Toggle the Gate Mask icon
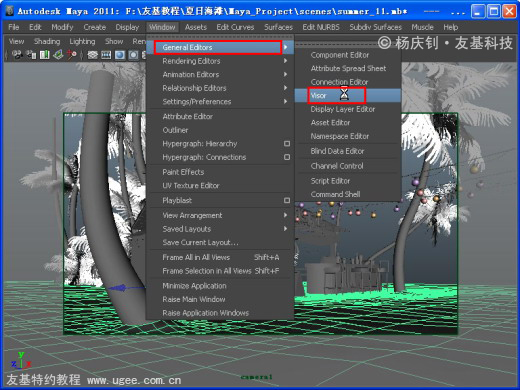The width and height of the screenshot is (520, 390). (134, 55)
